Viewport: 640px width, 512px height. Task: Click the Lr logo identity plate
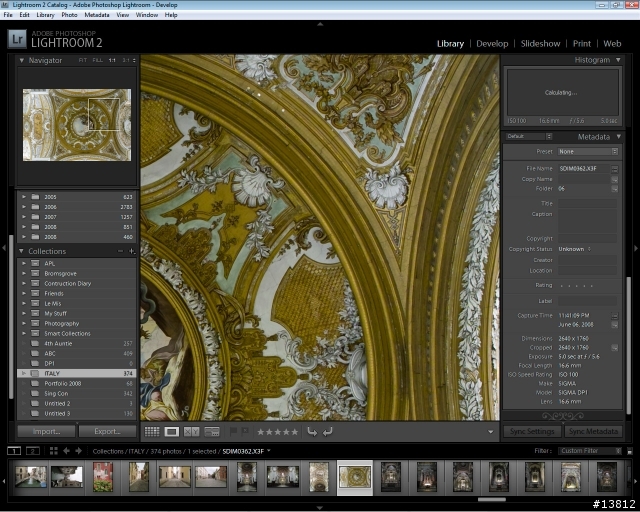point(17,39)
